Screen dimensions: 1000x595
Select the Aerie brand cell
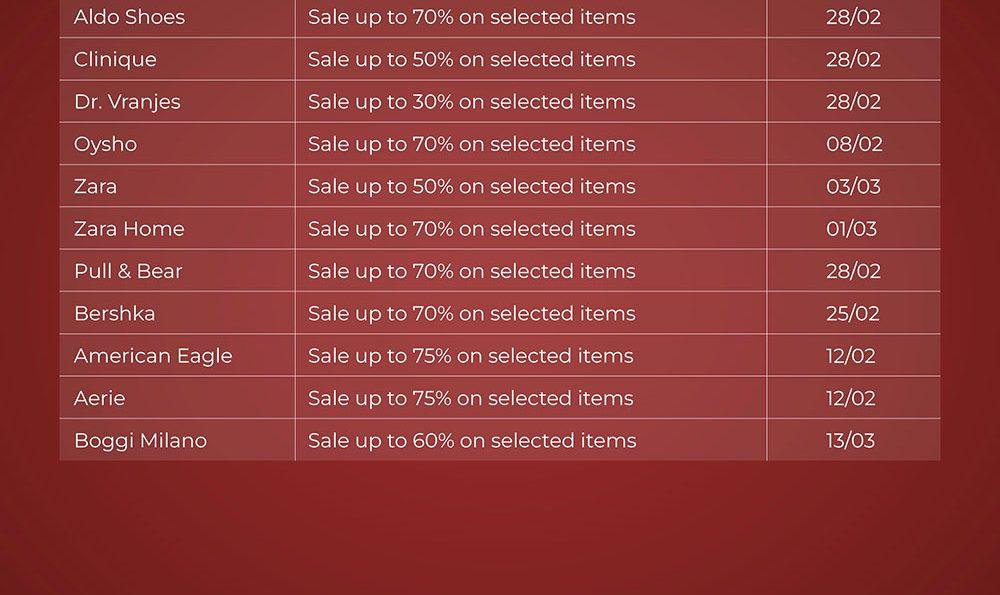tap(100, 398)
